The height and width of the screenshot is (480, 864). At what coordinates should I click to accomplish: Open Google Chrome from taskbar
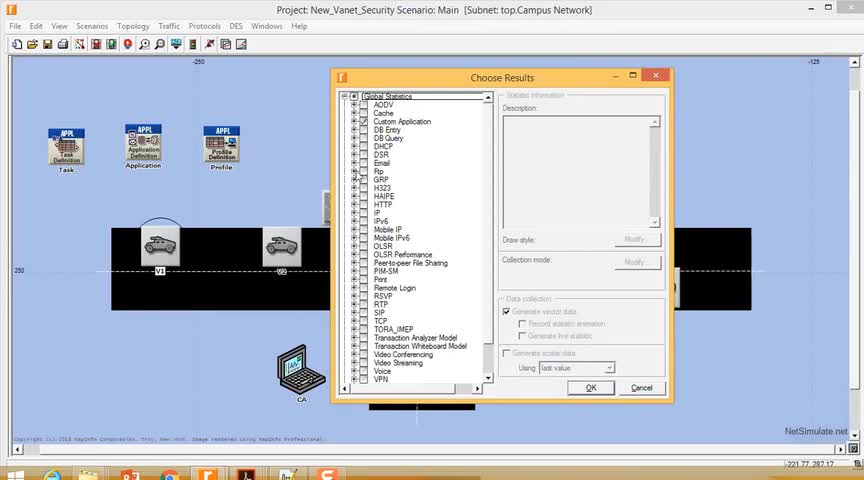(x=170, y=475)
